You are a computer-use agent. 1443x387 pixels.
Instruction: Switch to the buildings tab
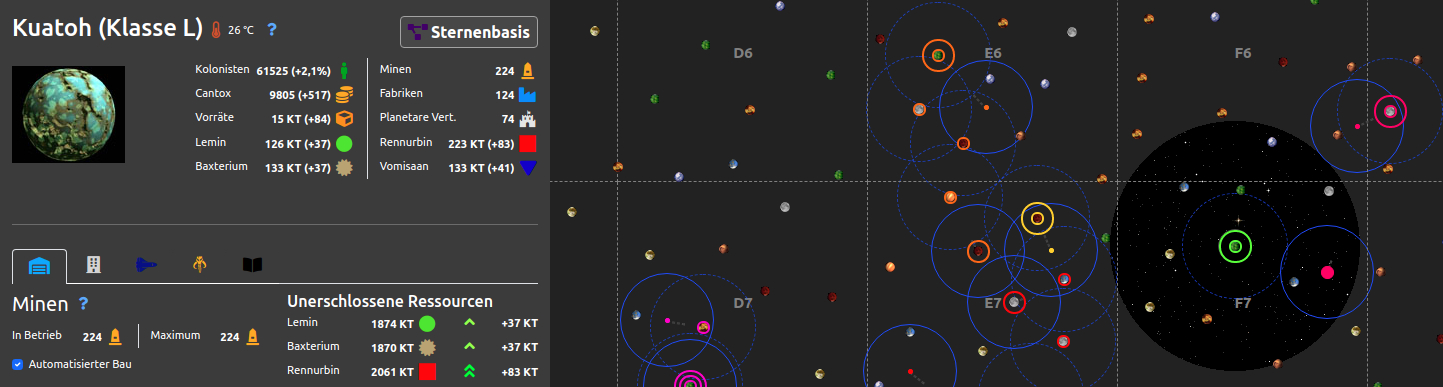[x=93, y=265]
